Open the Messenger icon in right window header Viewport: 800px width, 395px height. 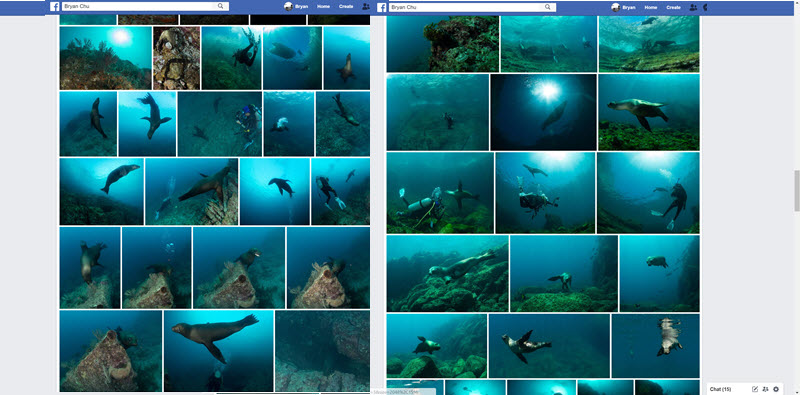point(705,7)
